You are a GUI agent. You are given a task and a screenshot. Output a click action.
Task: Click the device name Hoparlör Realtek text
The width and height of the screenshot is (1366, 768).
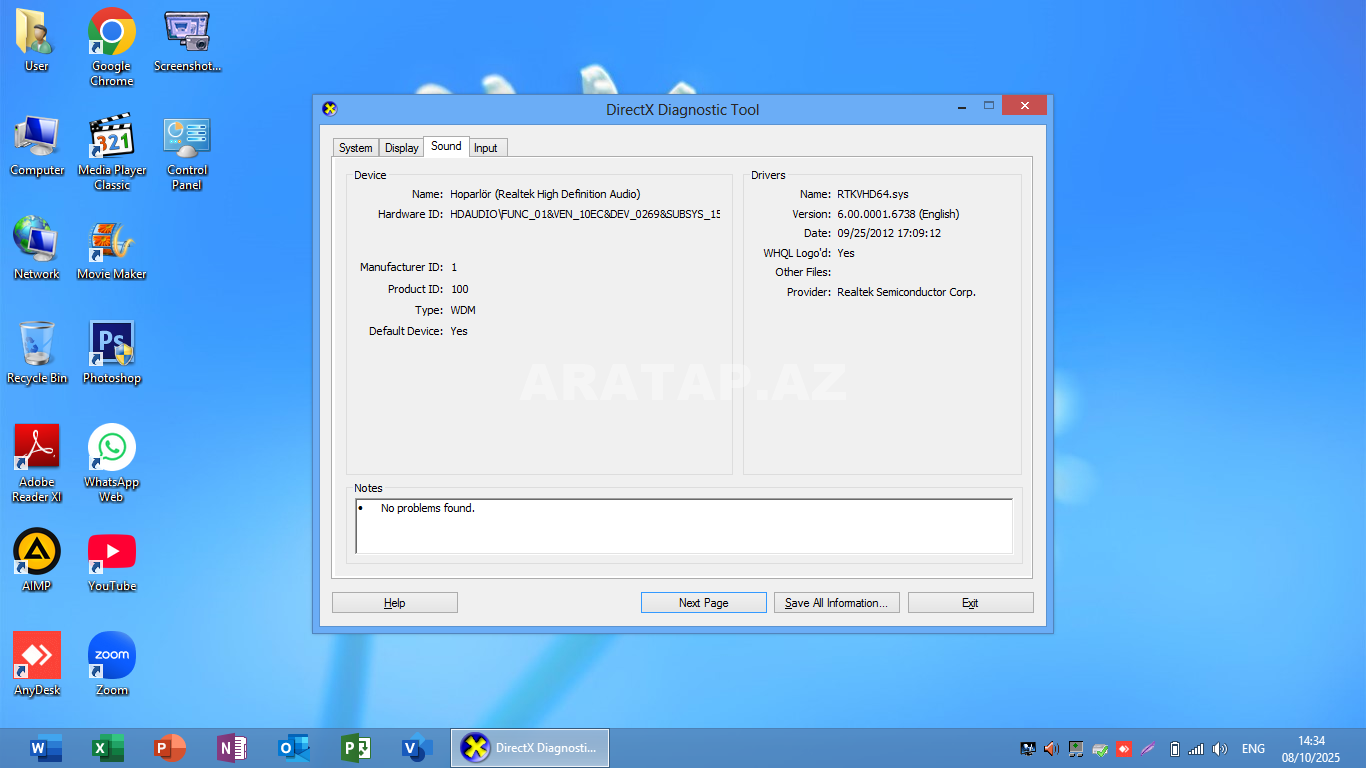[545, 194]
